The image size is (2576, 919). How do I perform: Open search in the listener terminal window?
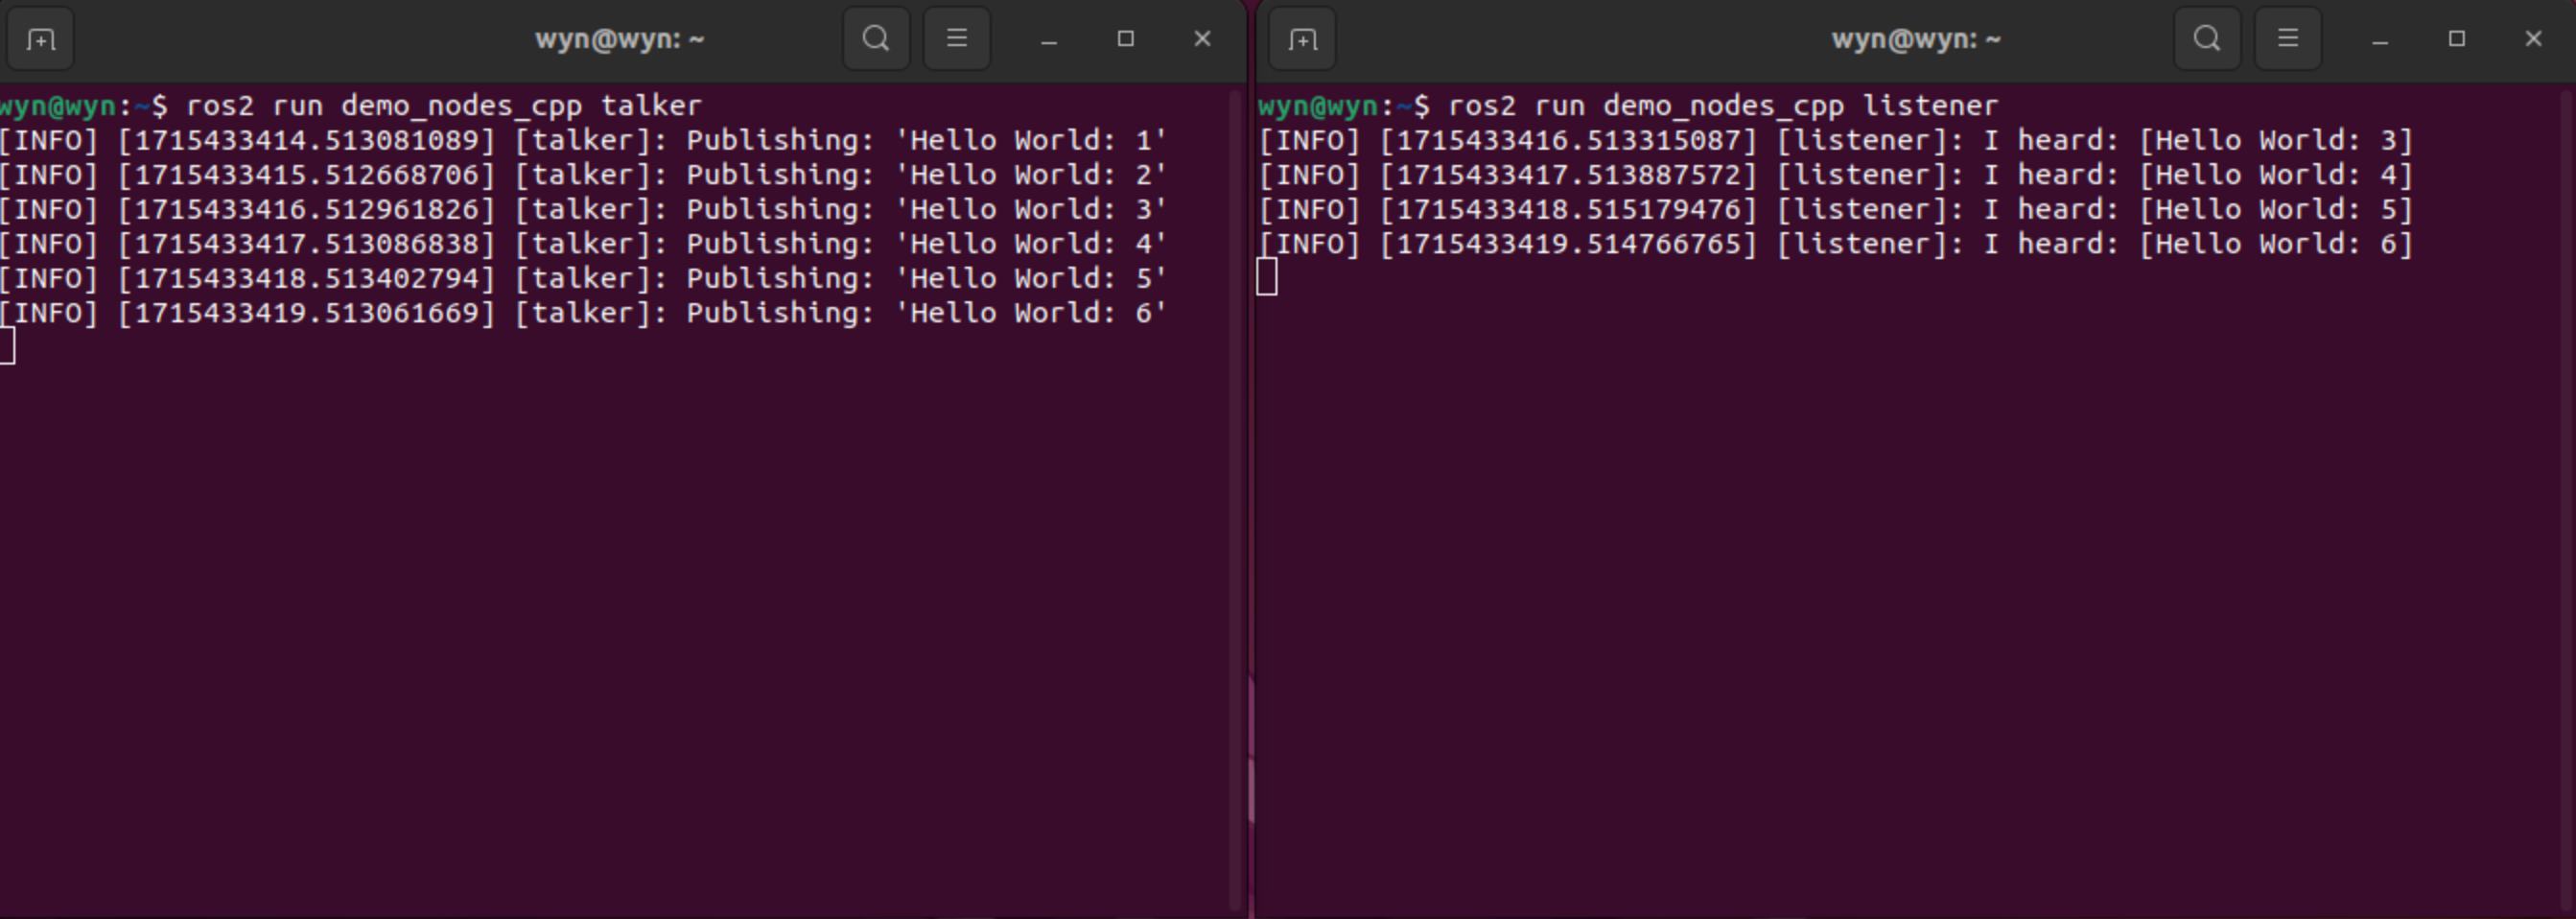pyautogui.click(x=2207, y=39)
